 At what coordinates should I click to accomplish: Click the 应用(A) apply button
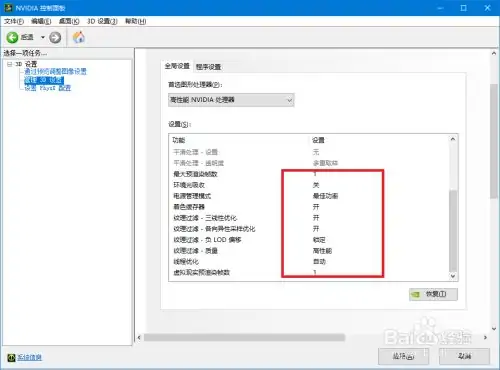click(403, 356)
